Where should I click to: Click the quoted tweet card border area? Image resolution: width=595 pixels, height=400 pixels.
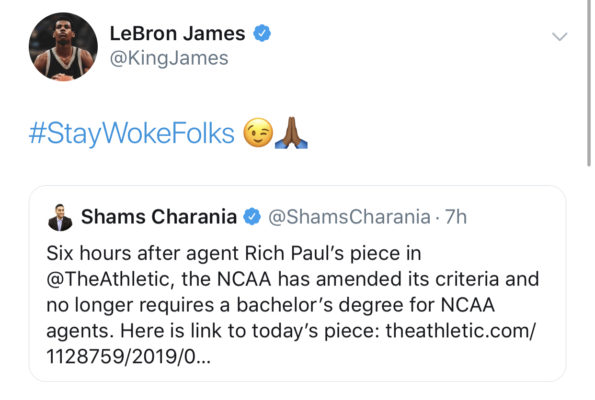[298, 283]
